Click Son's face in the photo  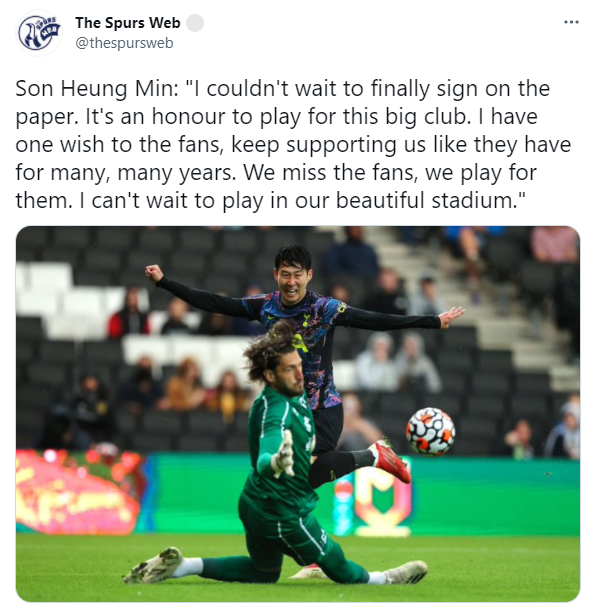pyautogui.click(x=292, y=282)
